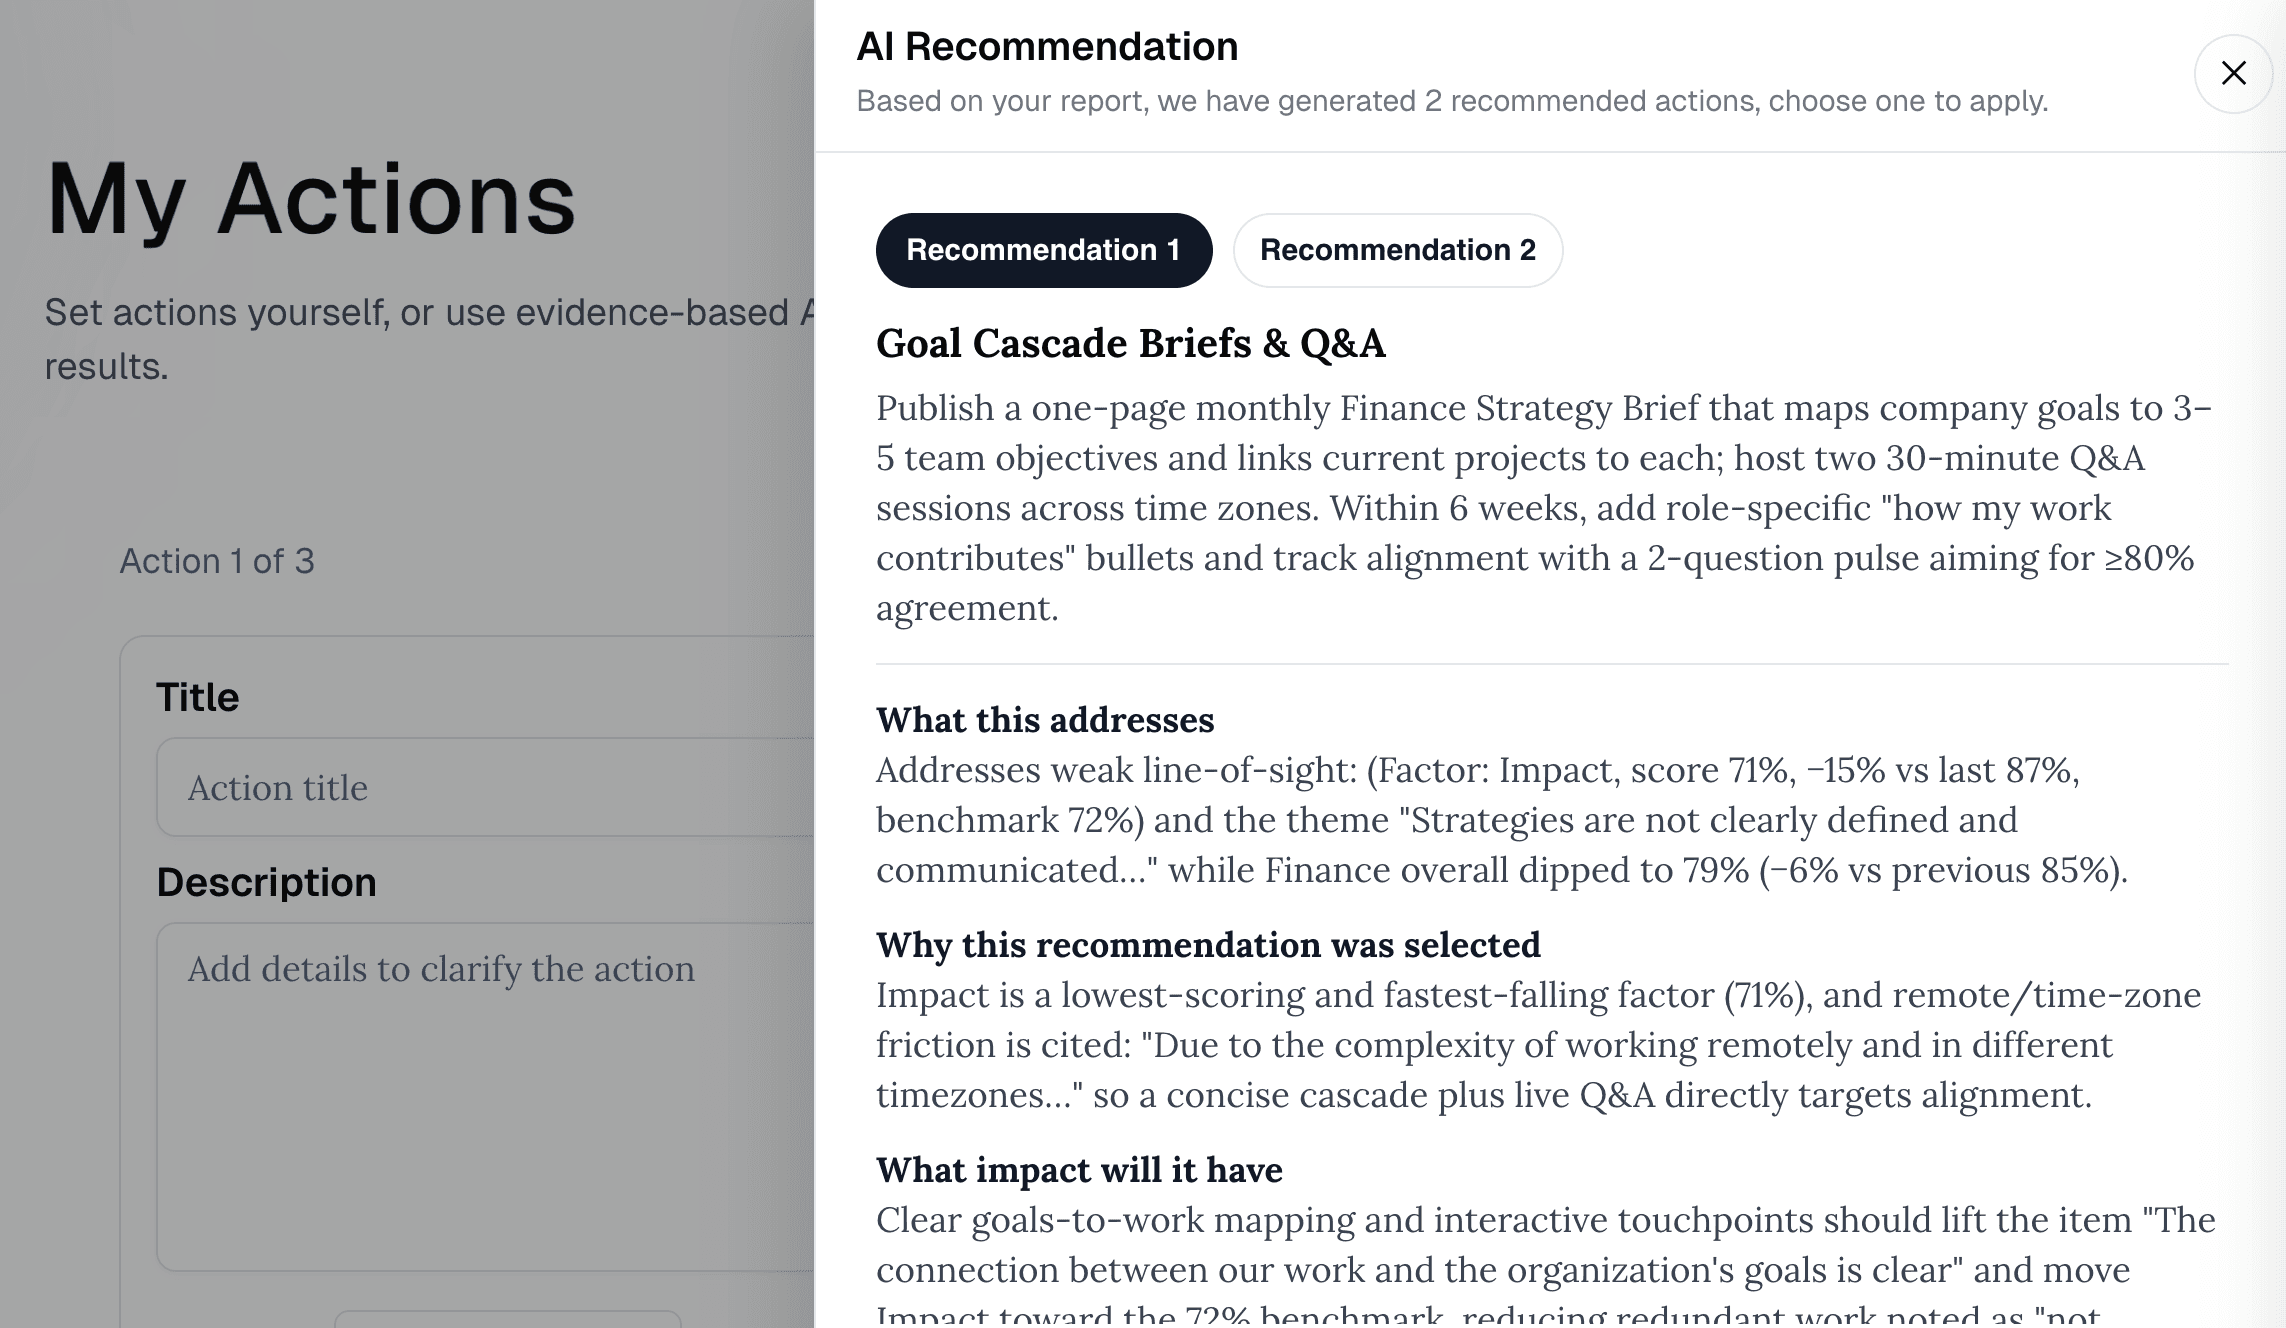Click 'Why this recommendation was selected' heading

(x=1208, y=945)
